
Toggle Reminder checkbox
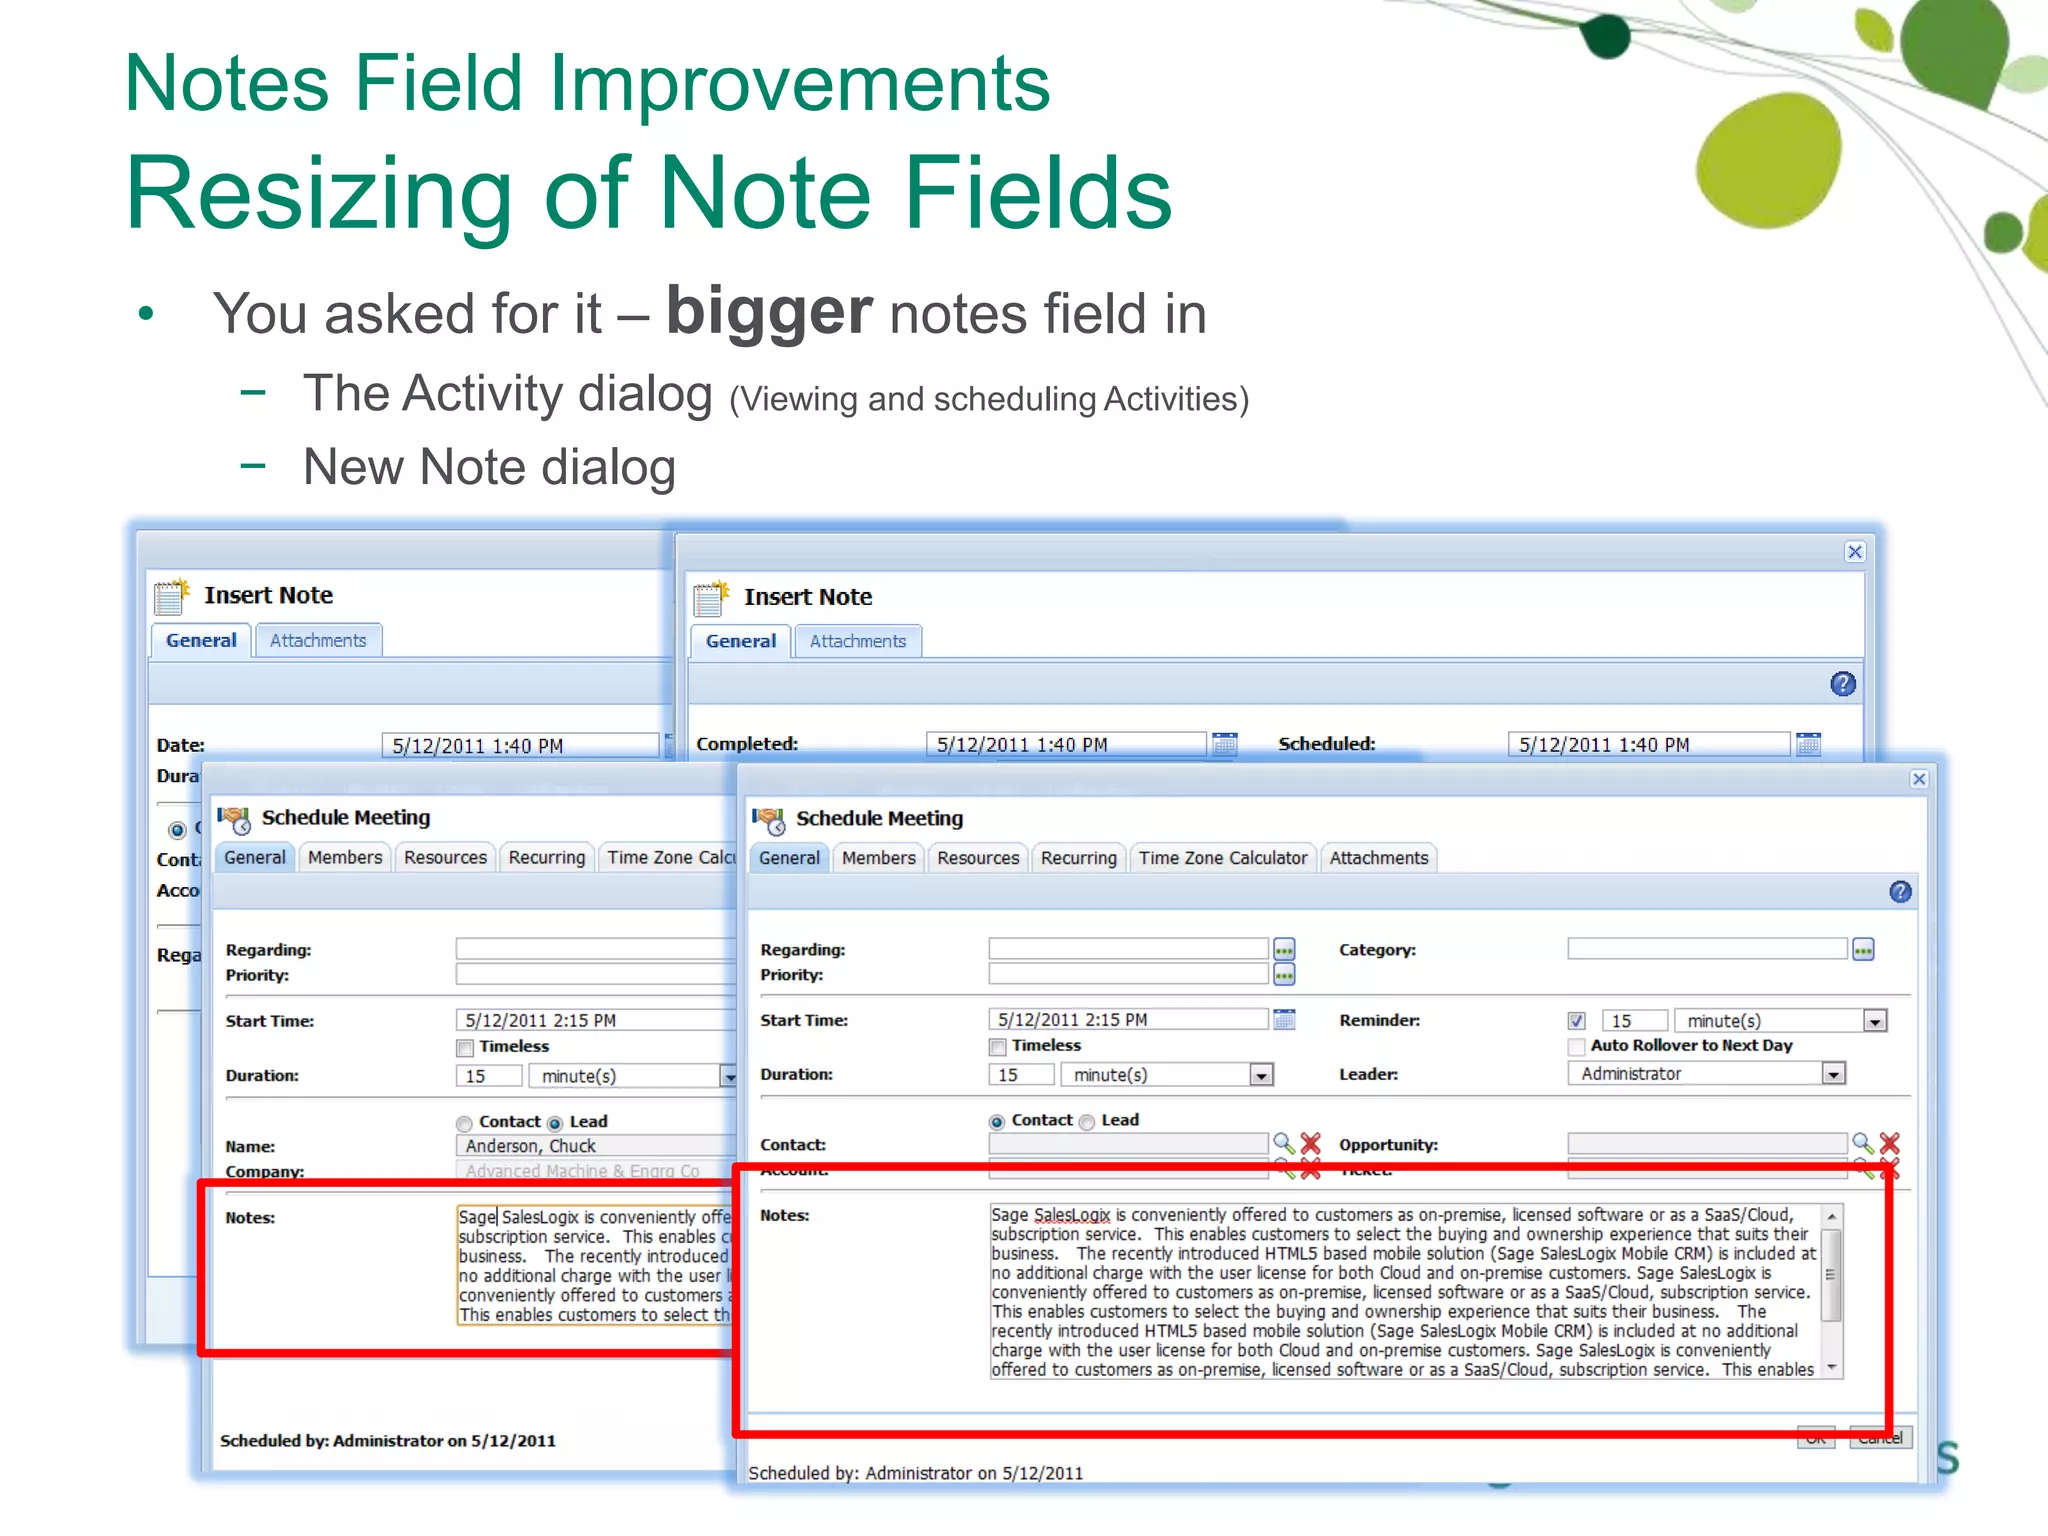(x=1576, y=1021)
